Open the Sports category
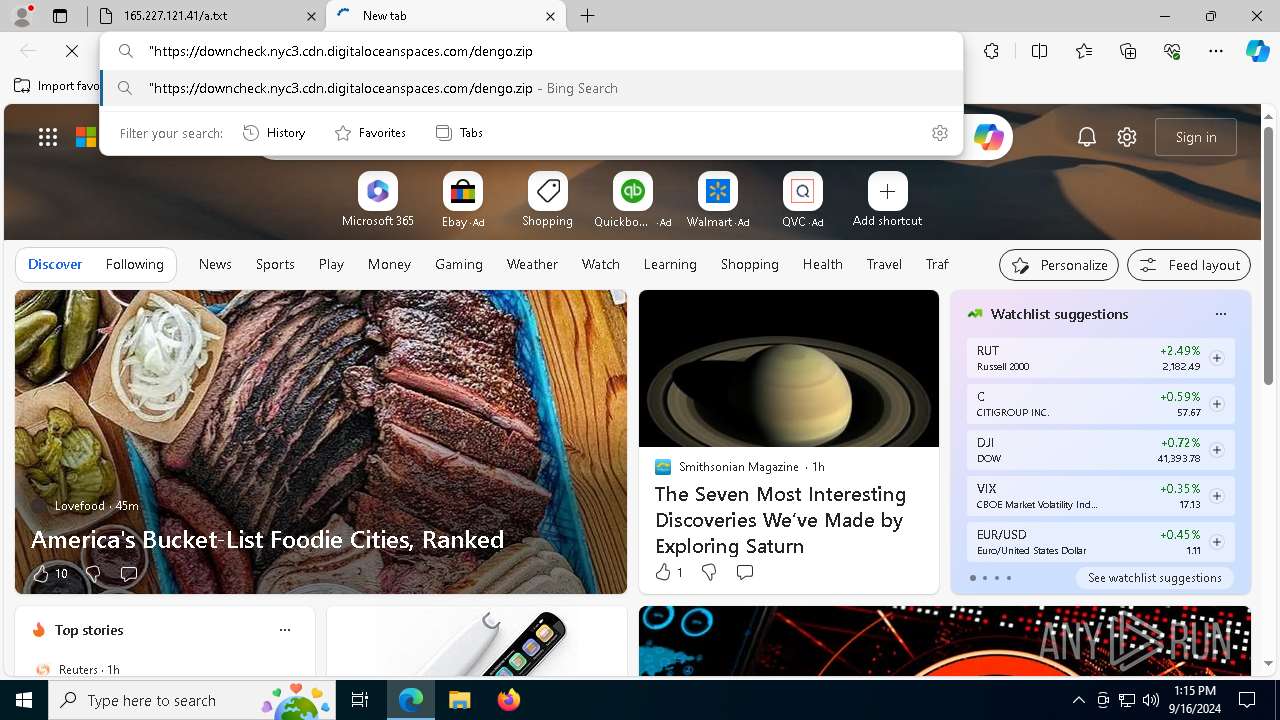This screenshot has width=1280, height=720. 275,264
